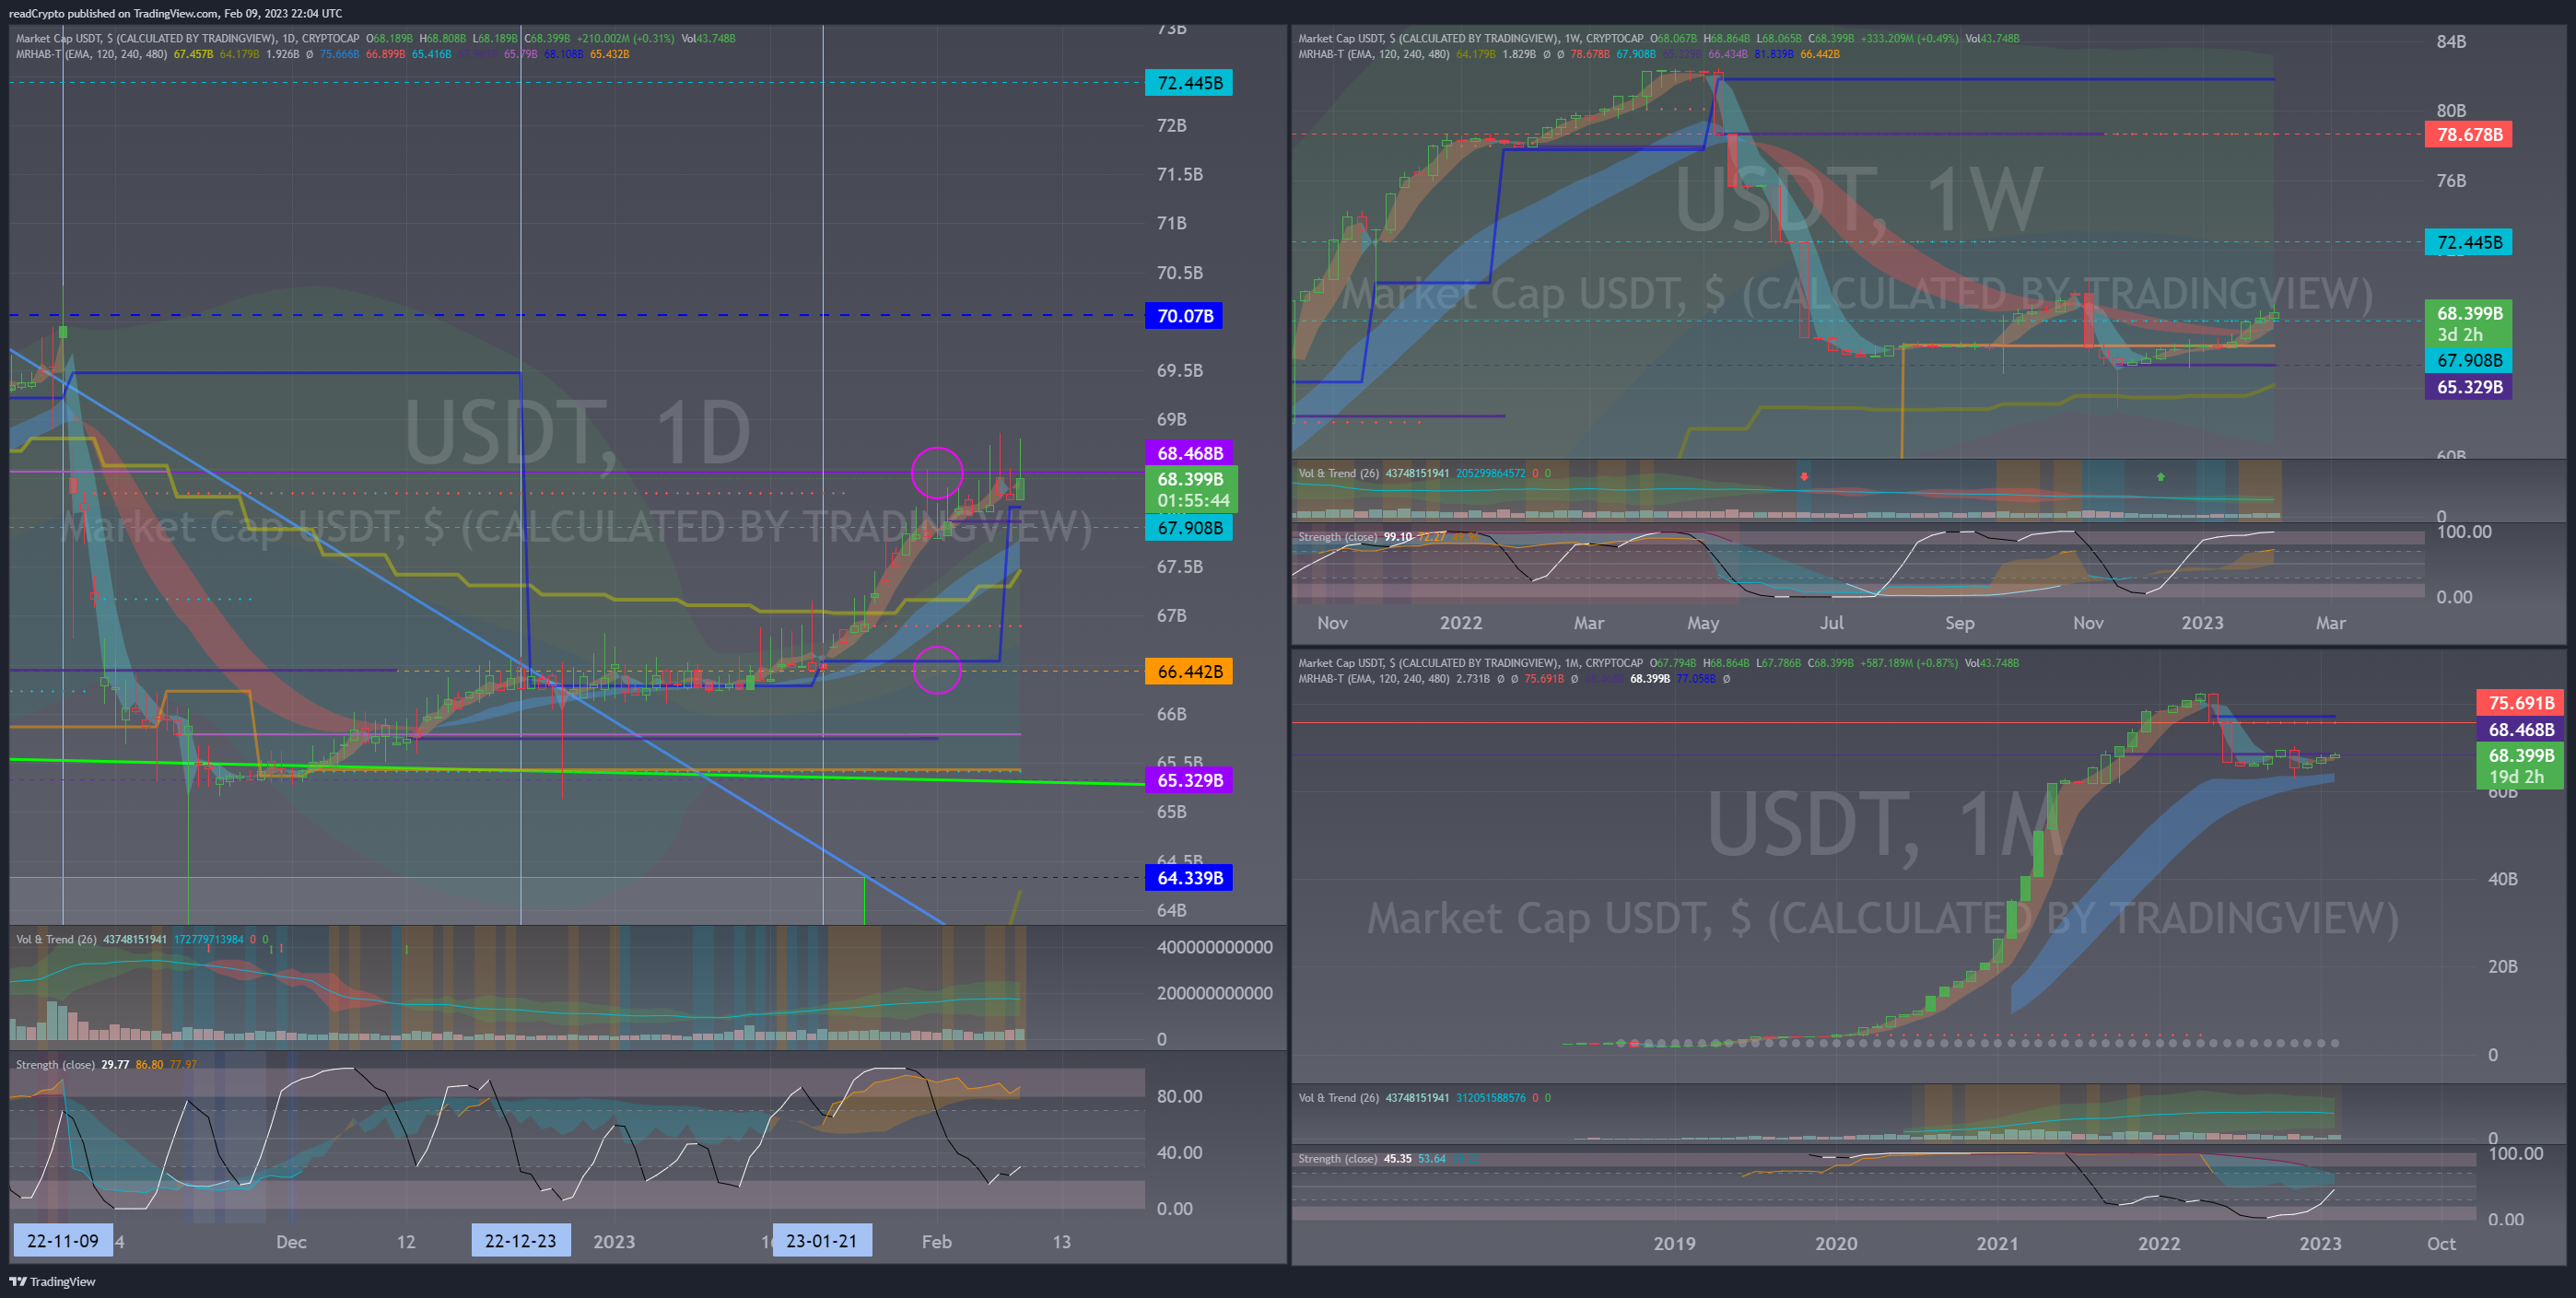The height and width of the screenshot is (1298, 2576).
Task: Click the cyan 67.908B label on the weekly chart
Action: coord(2468,360)
